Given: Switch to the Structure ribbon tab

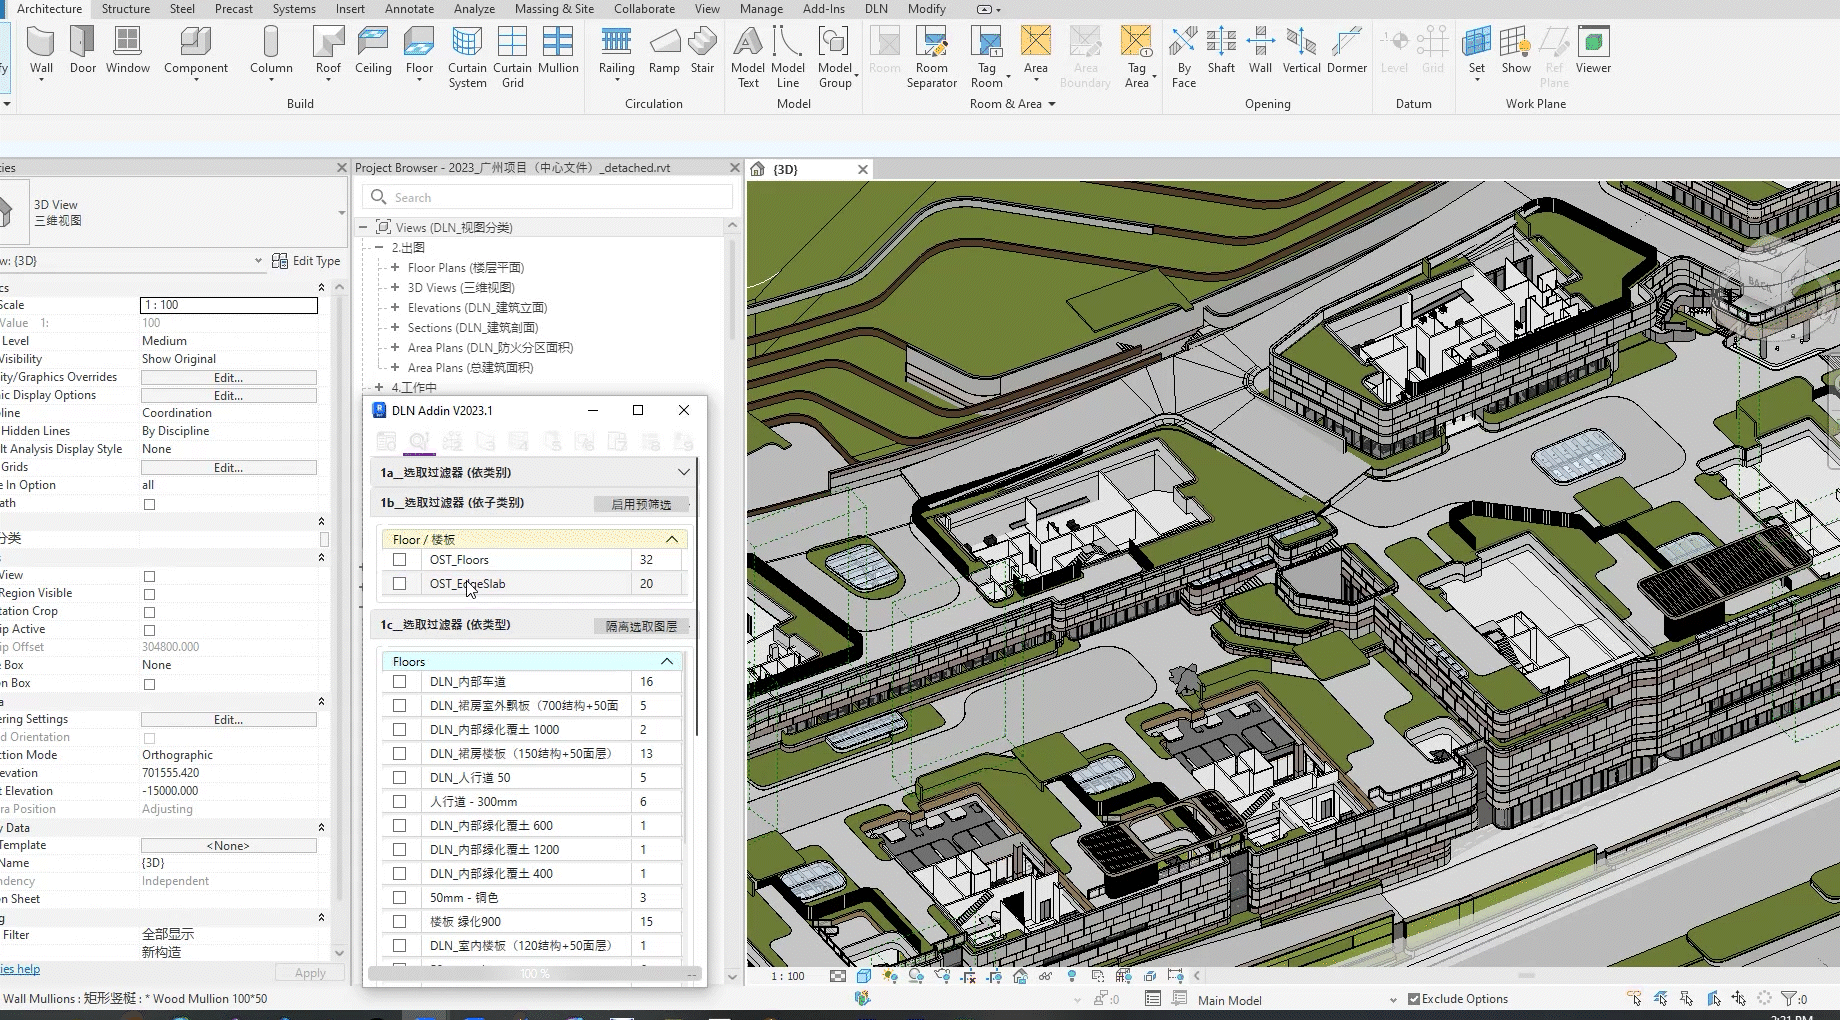Looking at the screenshot, I should pos(126,9).
